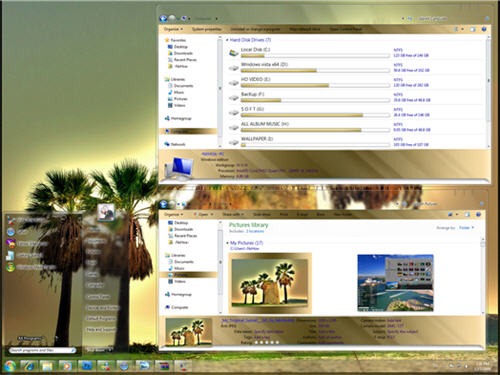Click the Search programs and files box

42,351
